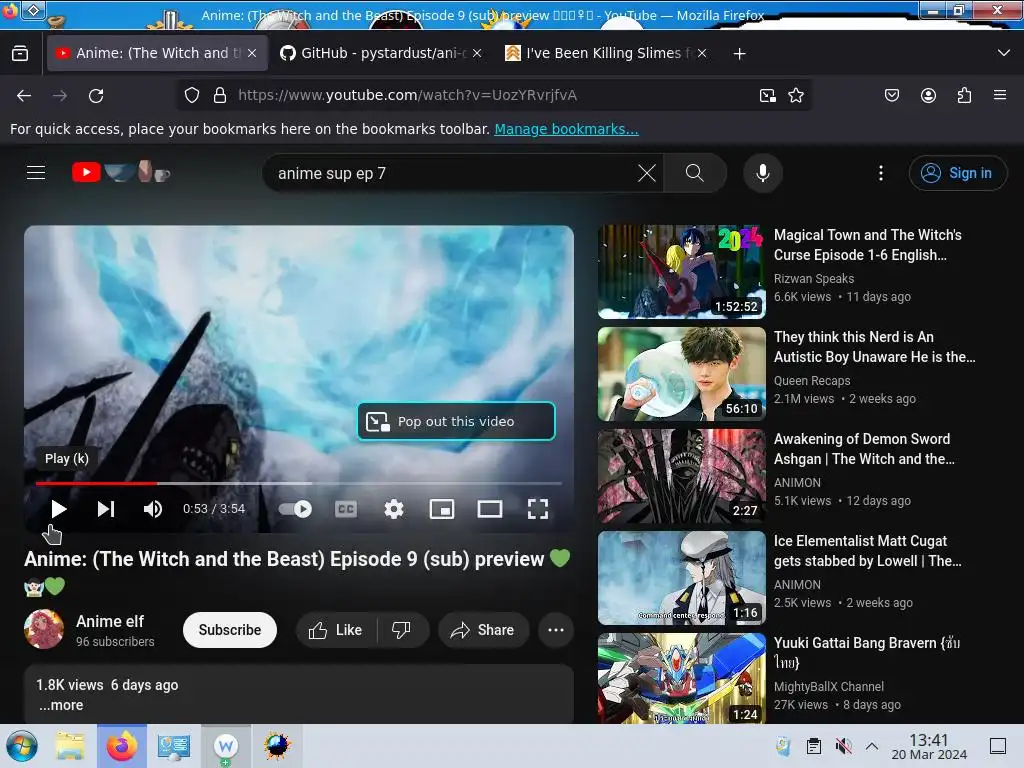1024x768 pixels.
Task: Open the player settings gear
Action: tap(394, 509)
